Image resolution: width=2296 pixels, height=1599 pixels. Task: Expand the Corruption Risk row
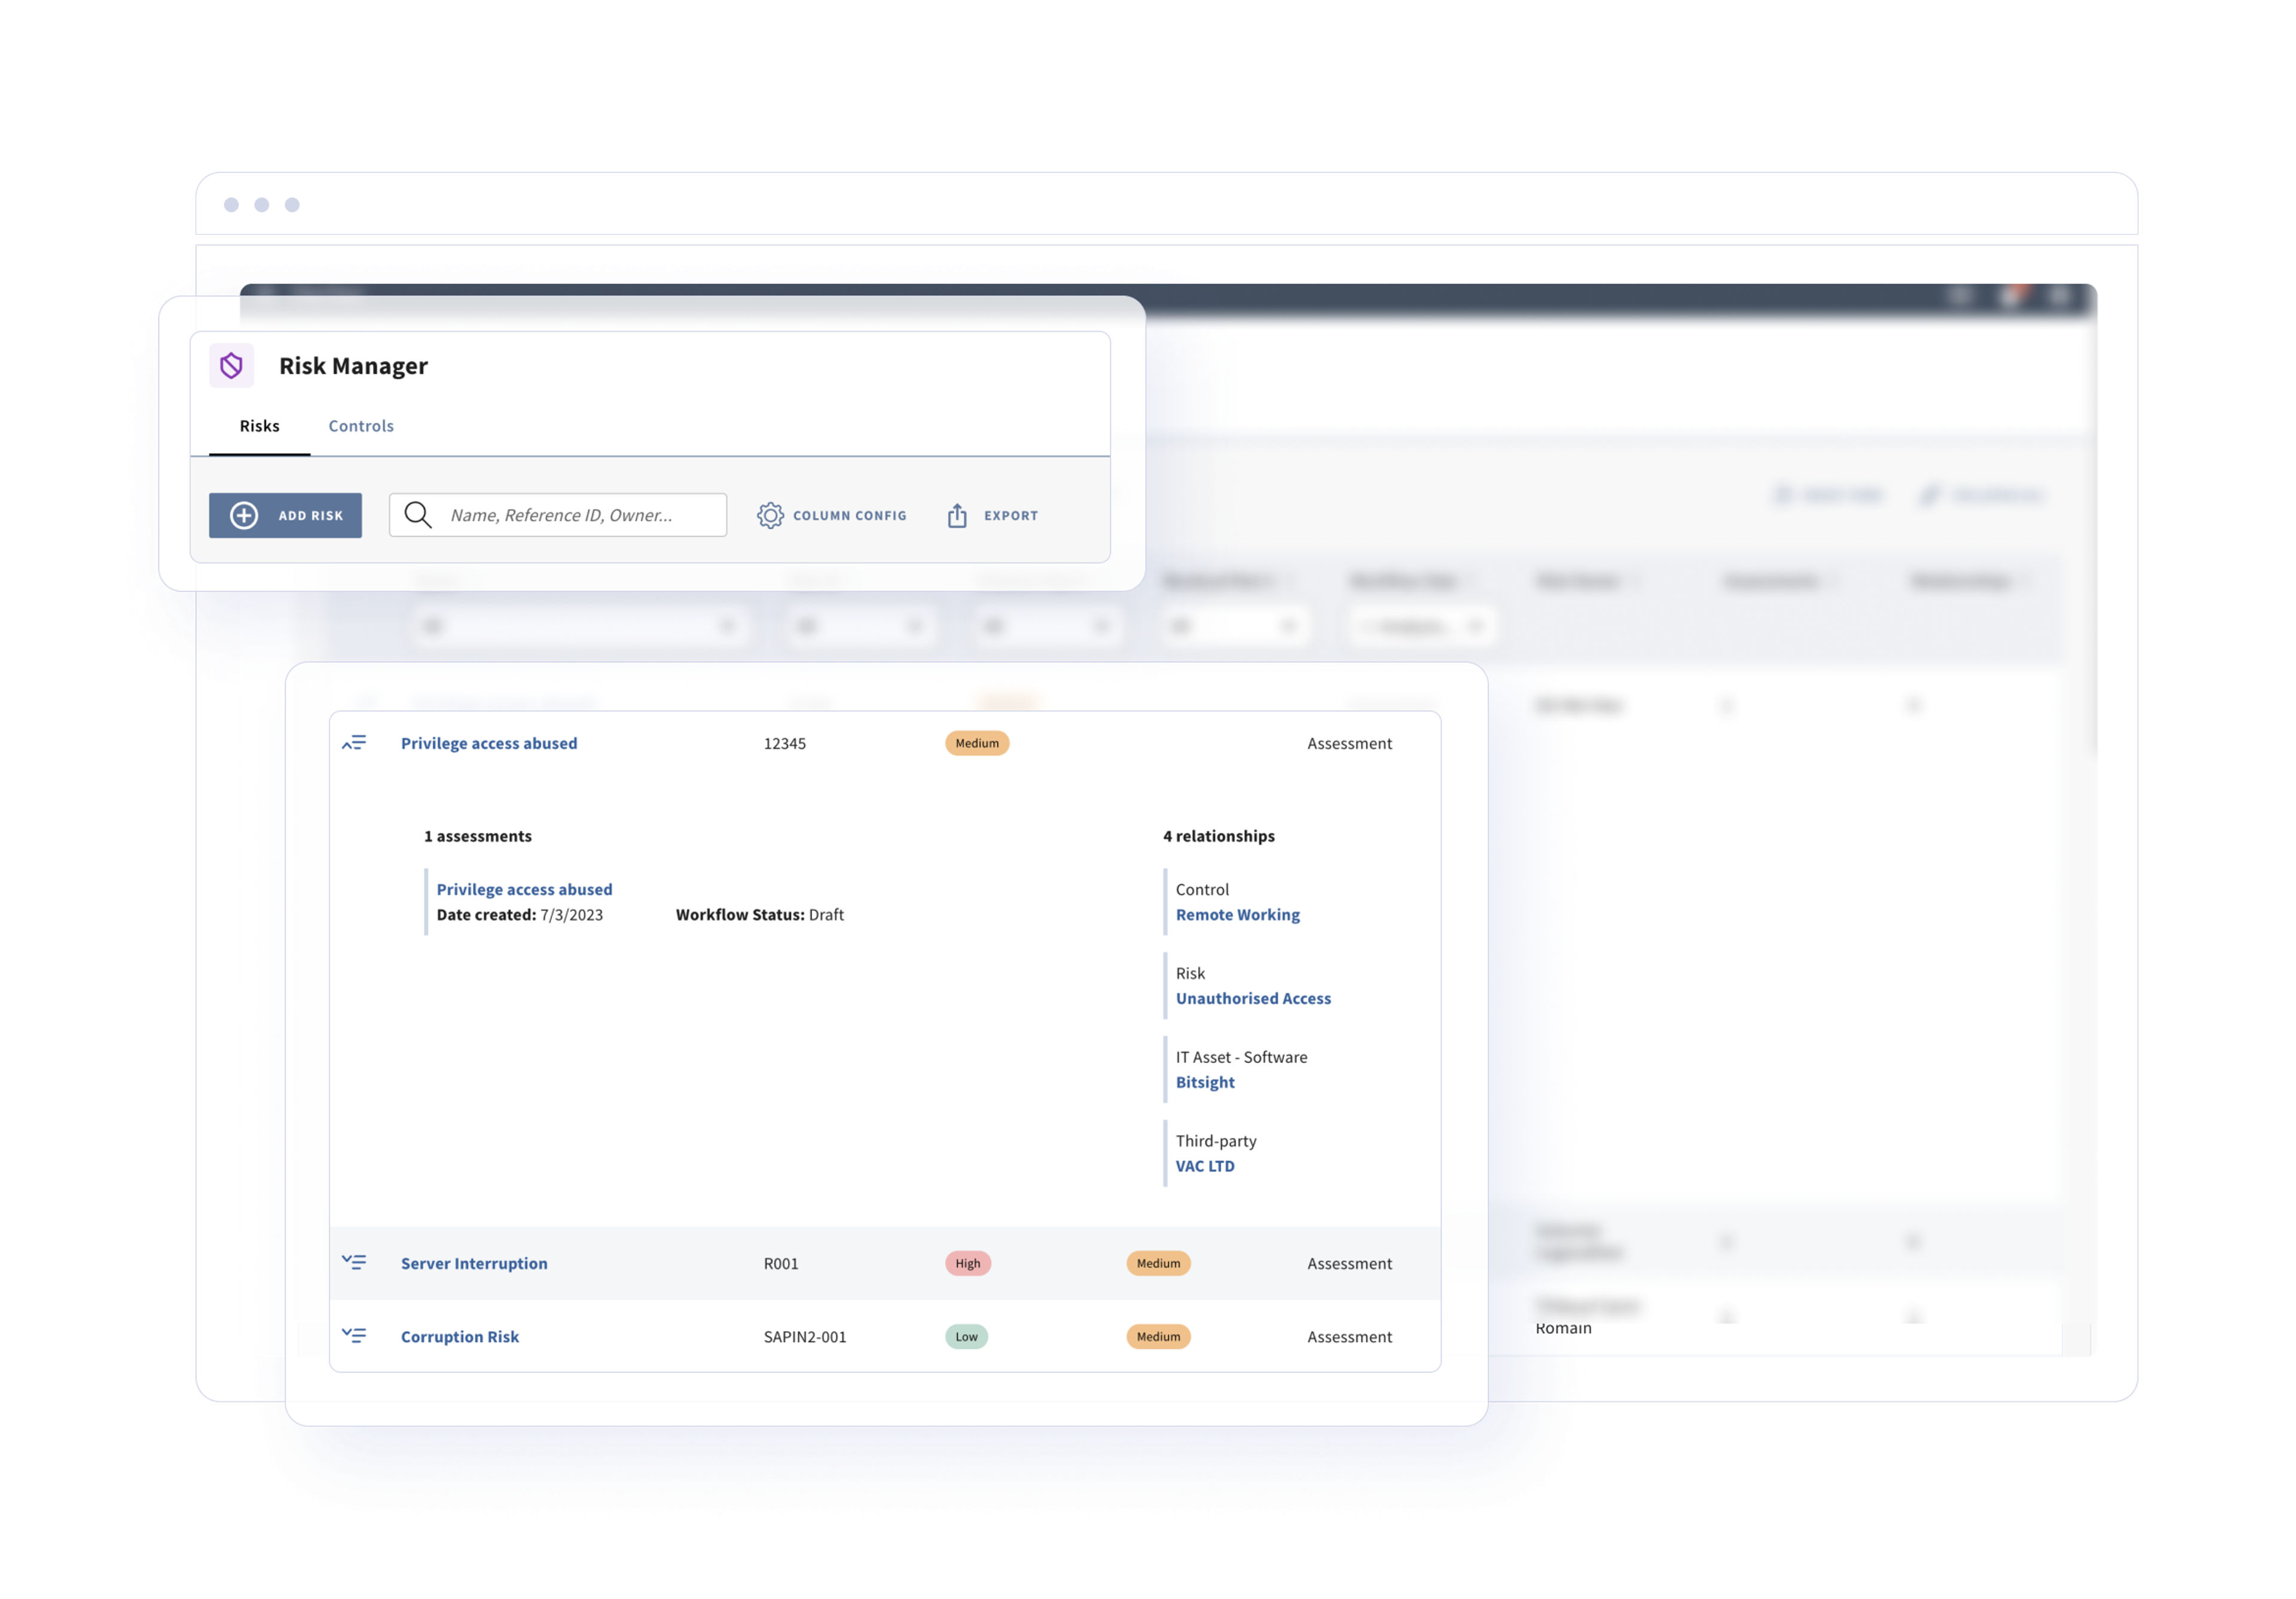coord(354,1335)
